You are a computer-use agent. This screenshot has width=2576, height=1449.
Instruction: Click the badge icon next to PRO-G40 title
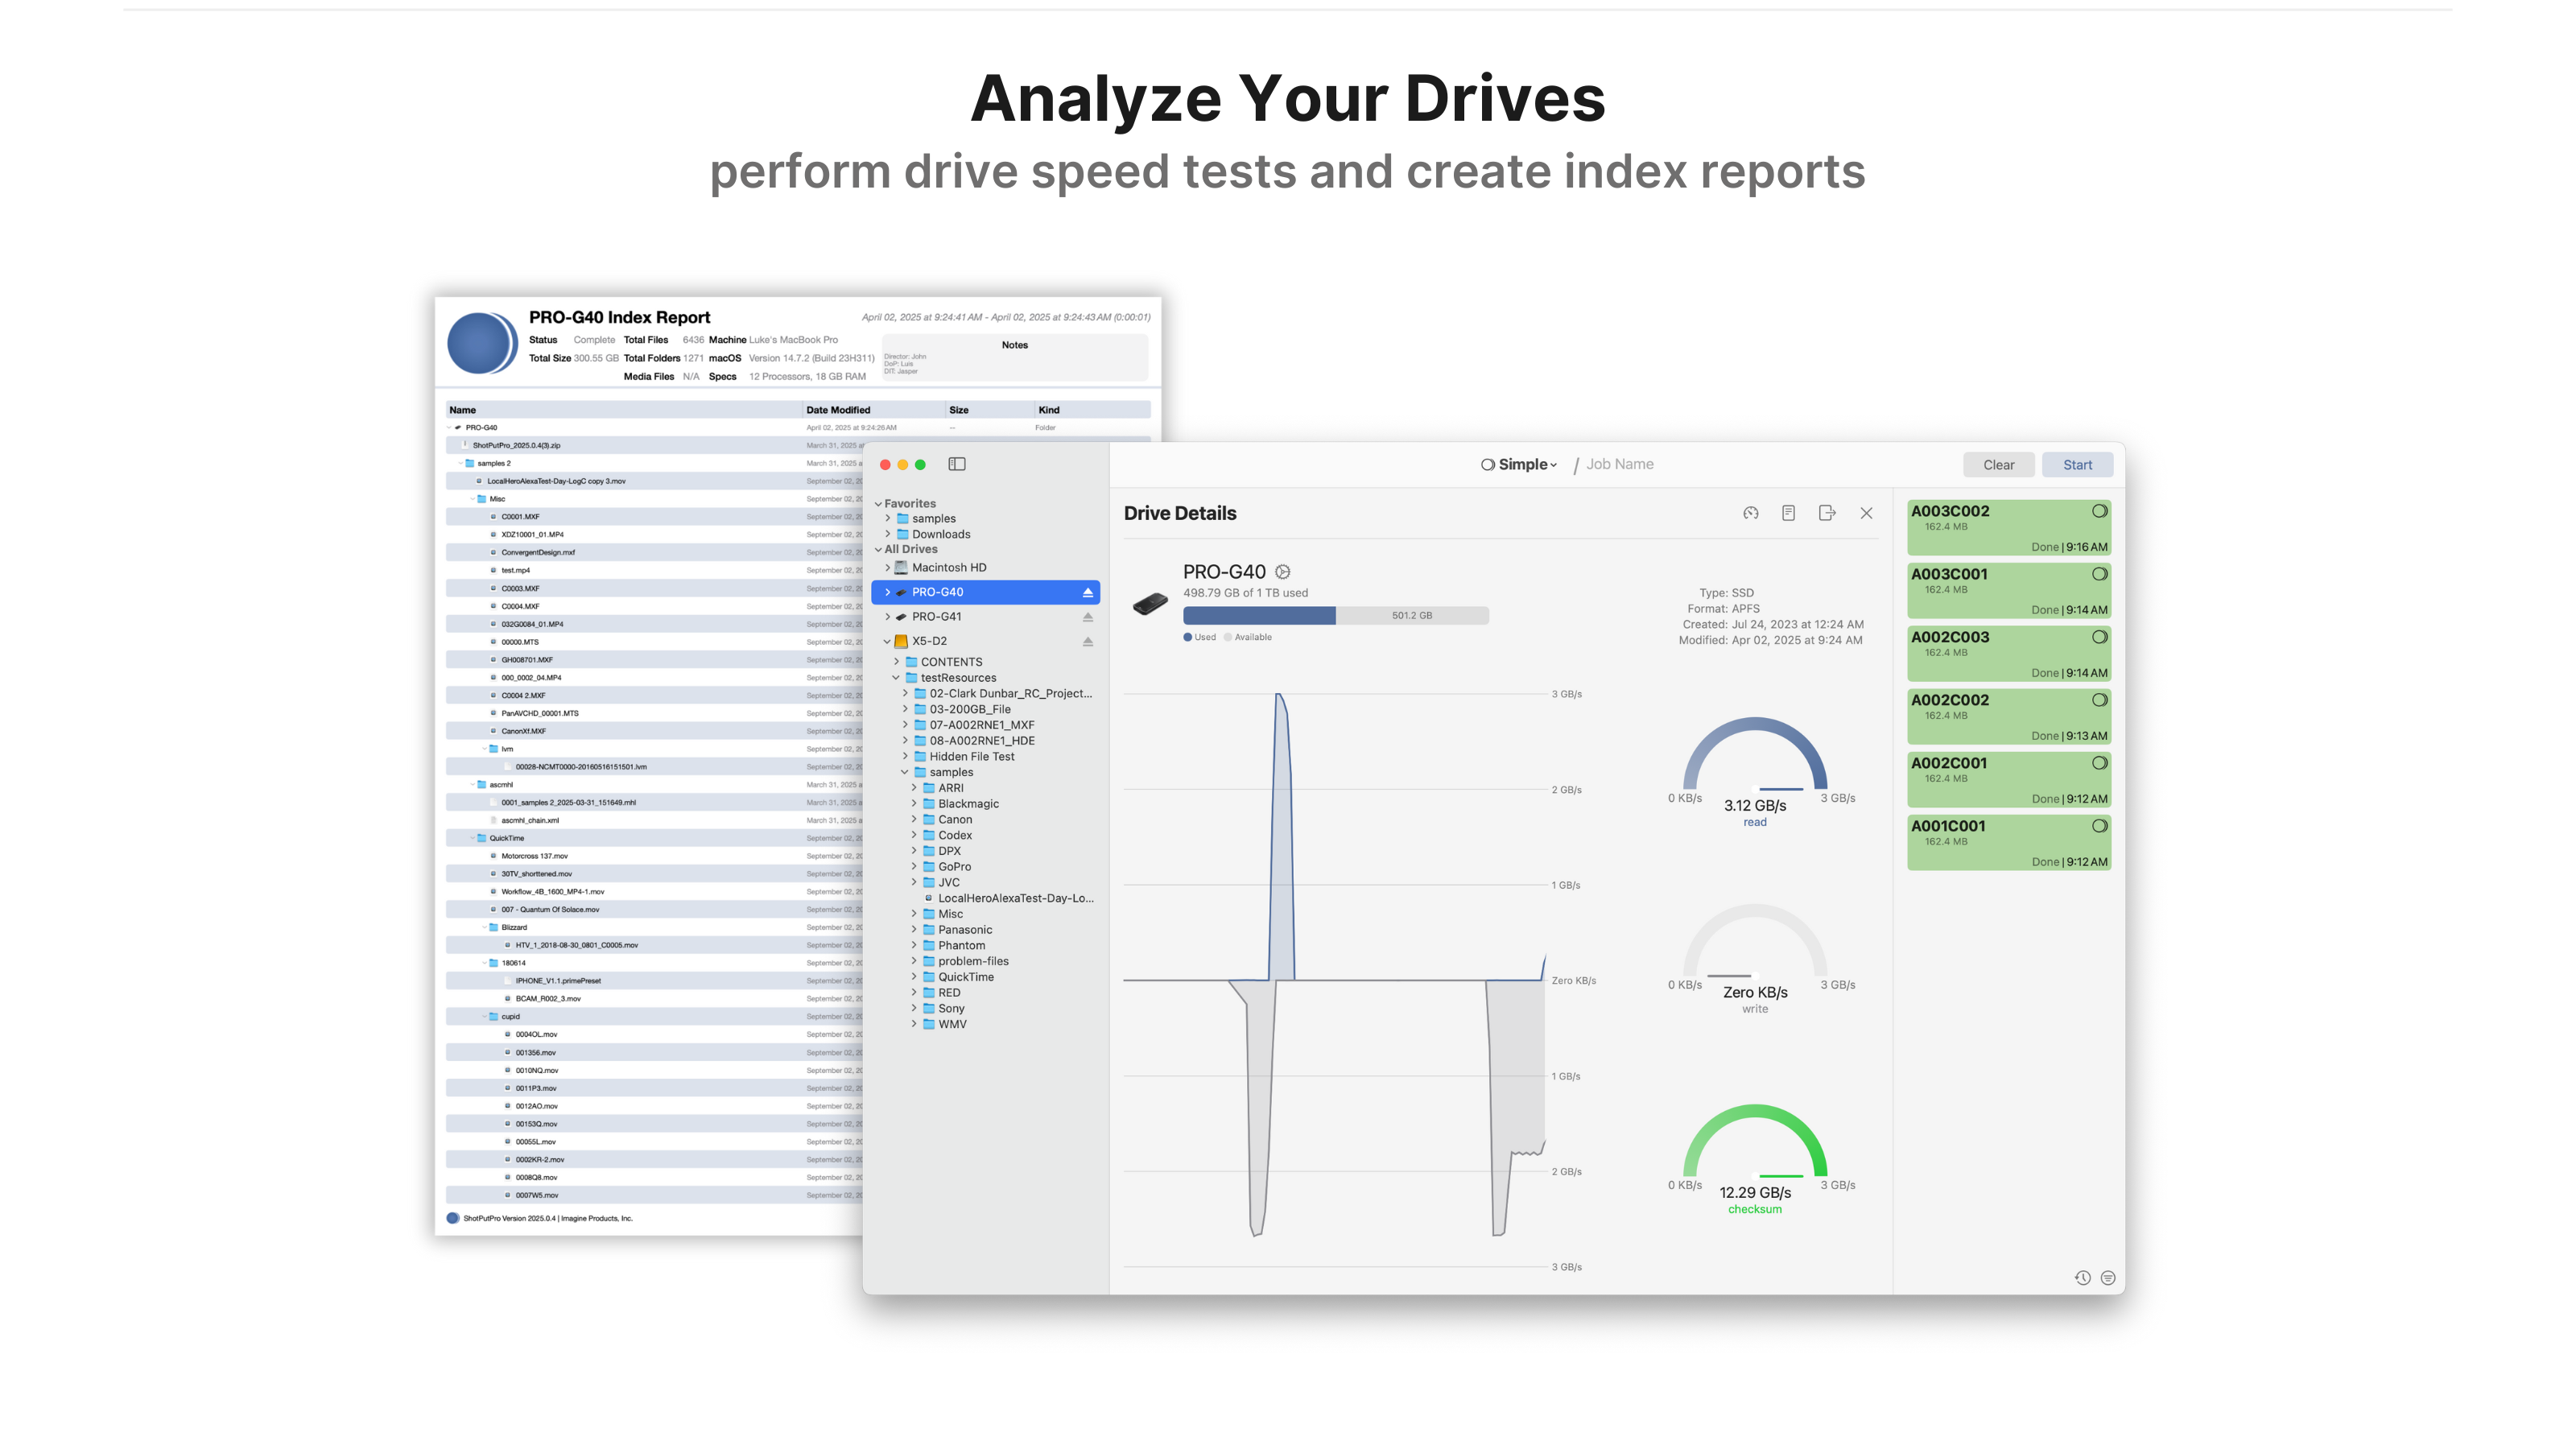click(1283, 572)
